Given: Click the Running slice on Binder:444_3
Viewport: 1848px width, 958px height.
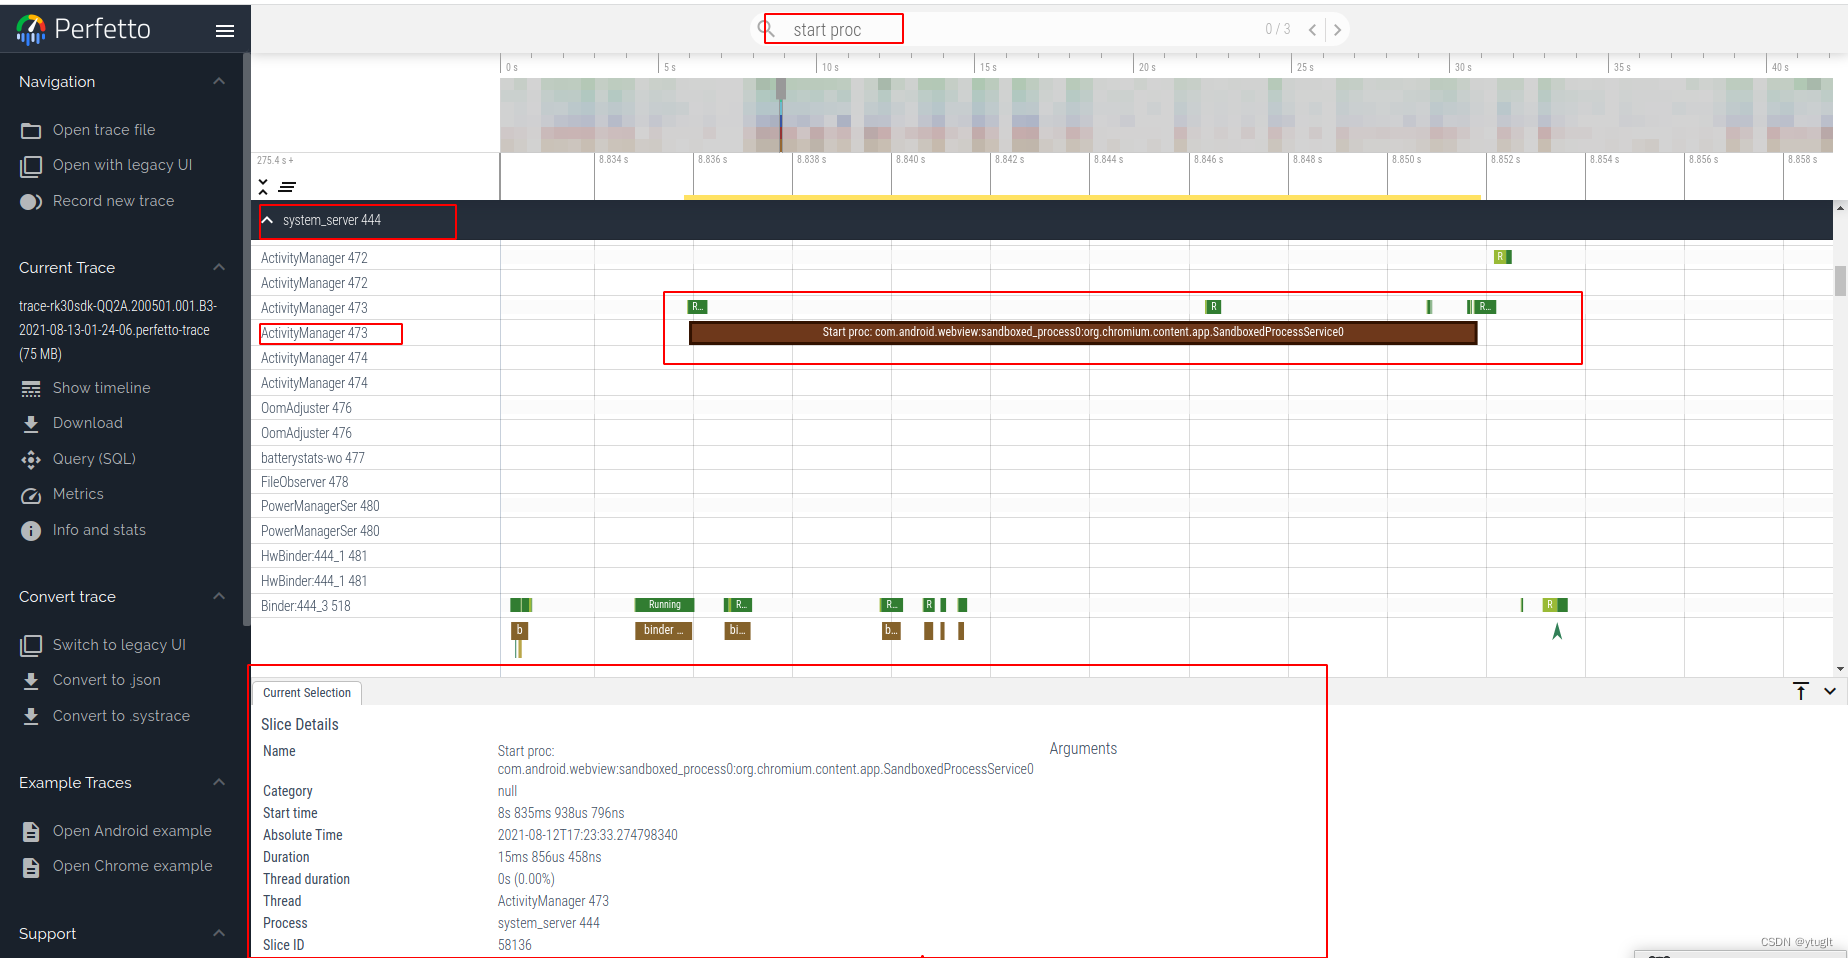Looking at the screenshot, I should [664, 605].
